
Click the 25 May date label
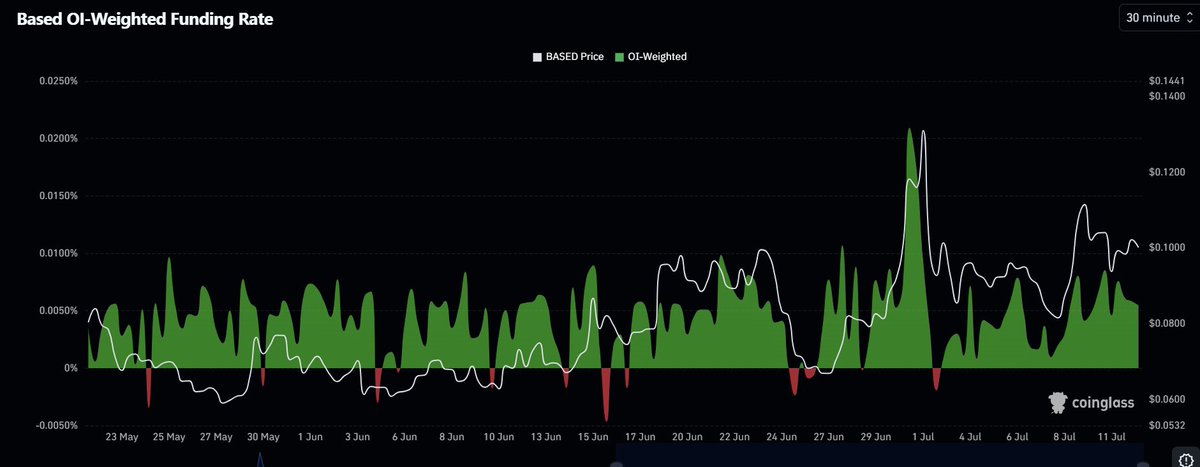point(169,437)
